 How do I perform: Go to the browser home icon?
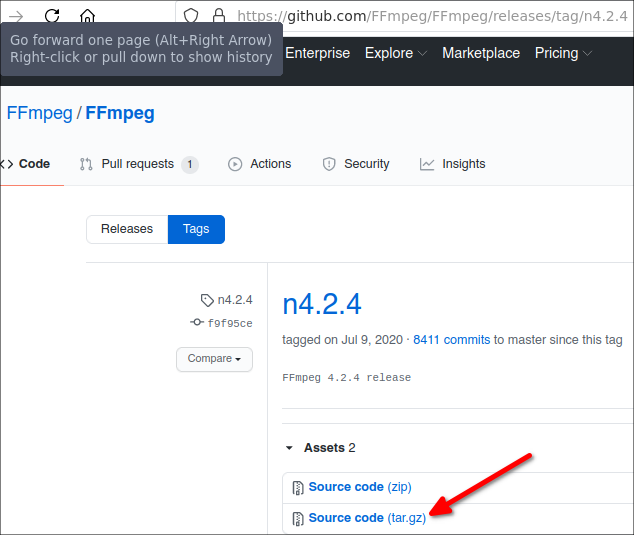[x=87, y=16]
